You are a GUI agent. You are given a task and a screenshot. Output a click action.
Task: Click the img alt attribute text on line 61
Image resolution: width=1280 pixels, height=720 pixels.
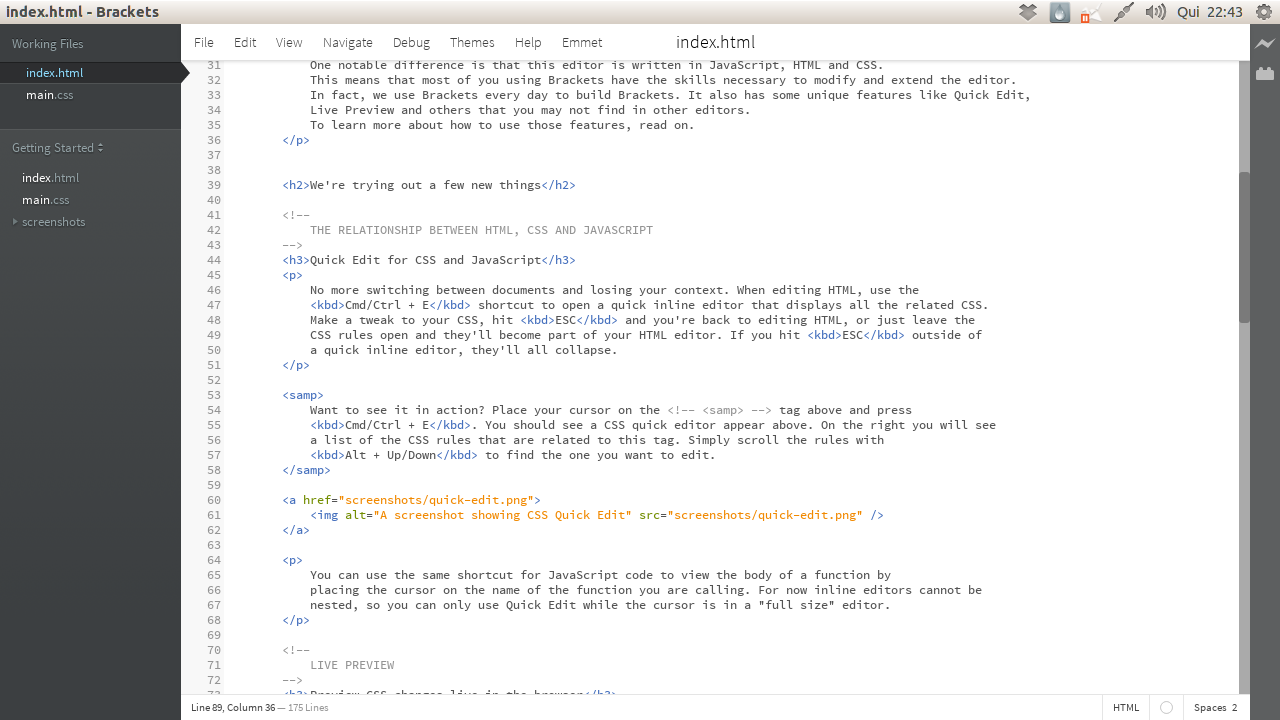pos(503,515)
